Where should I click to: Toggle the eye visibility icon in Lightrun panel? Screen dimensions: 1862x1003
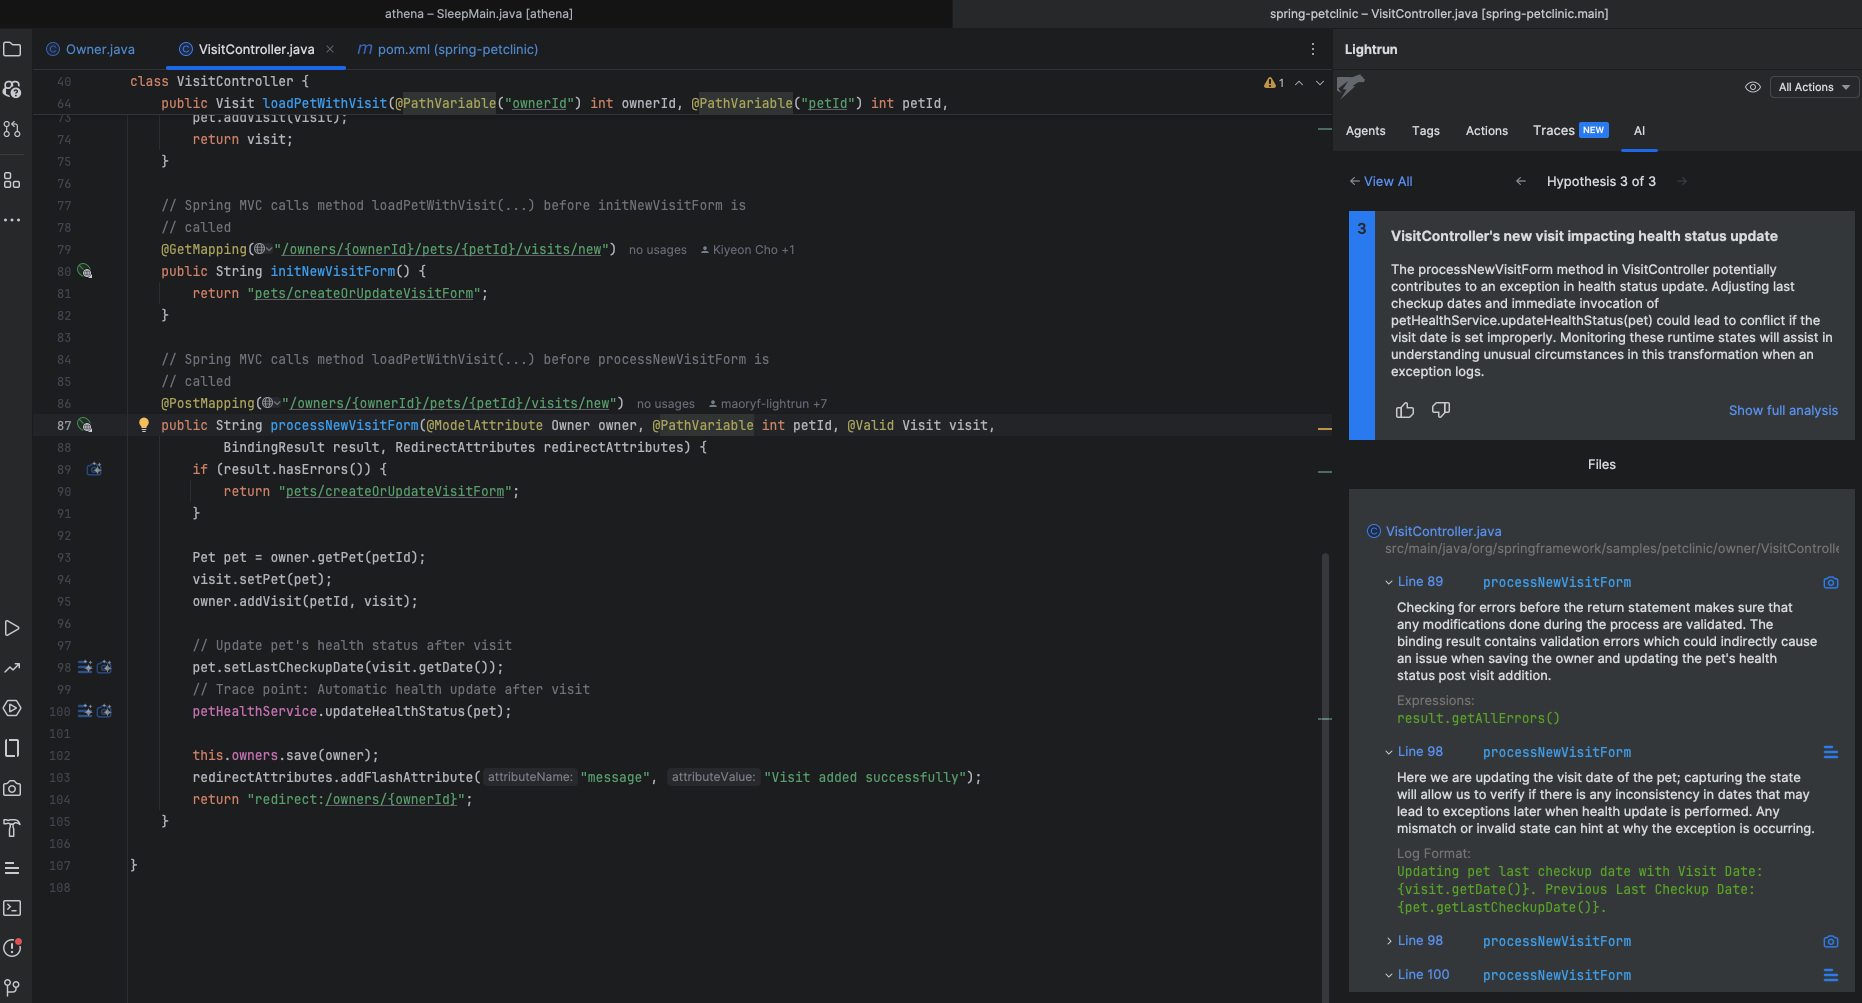click(x=1752, y=87)
